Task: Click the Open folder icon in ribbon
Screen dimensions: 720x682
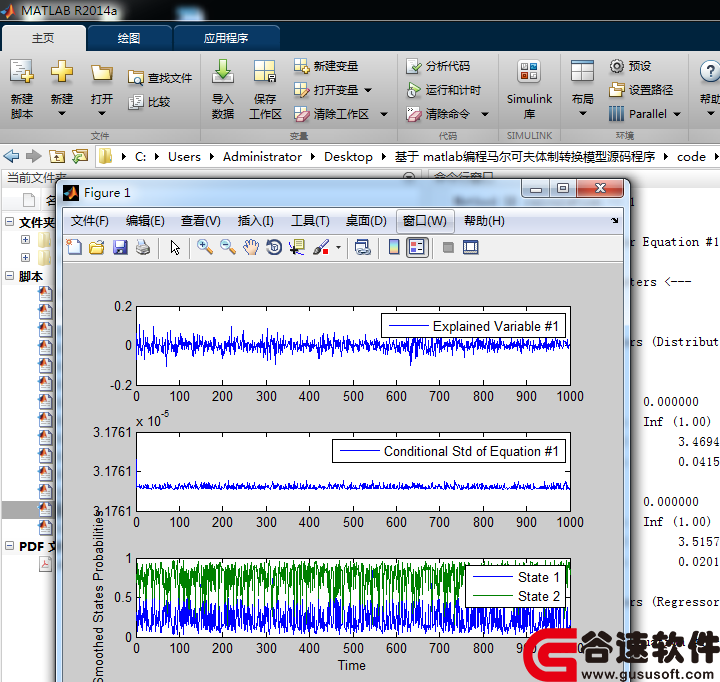Action: pos(101,73)
